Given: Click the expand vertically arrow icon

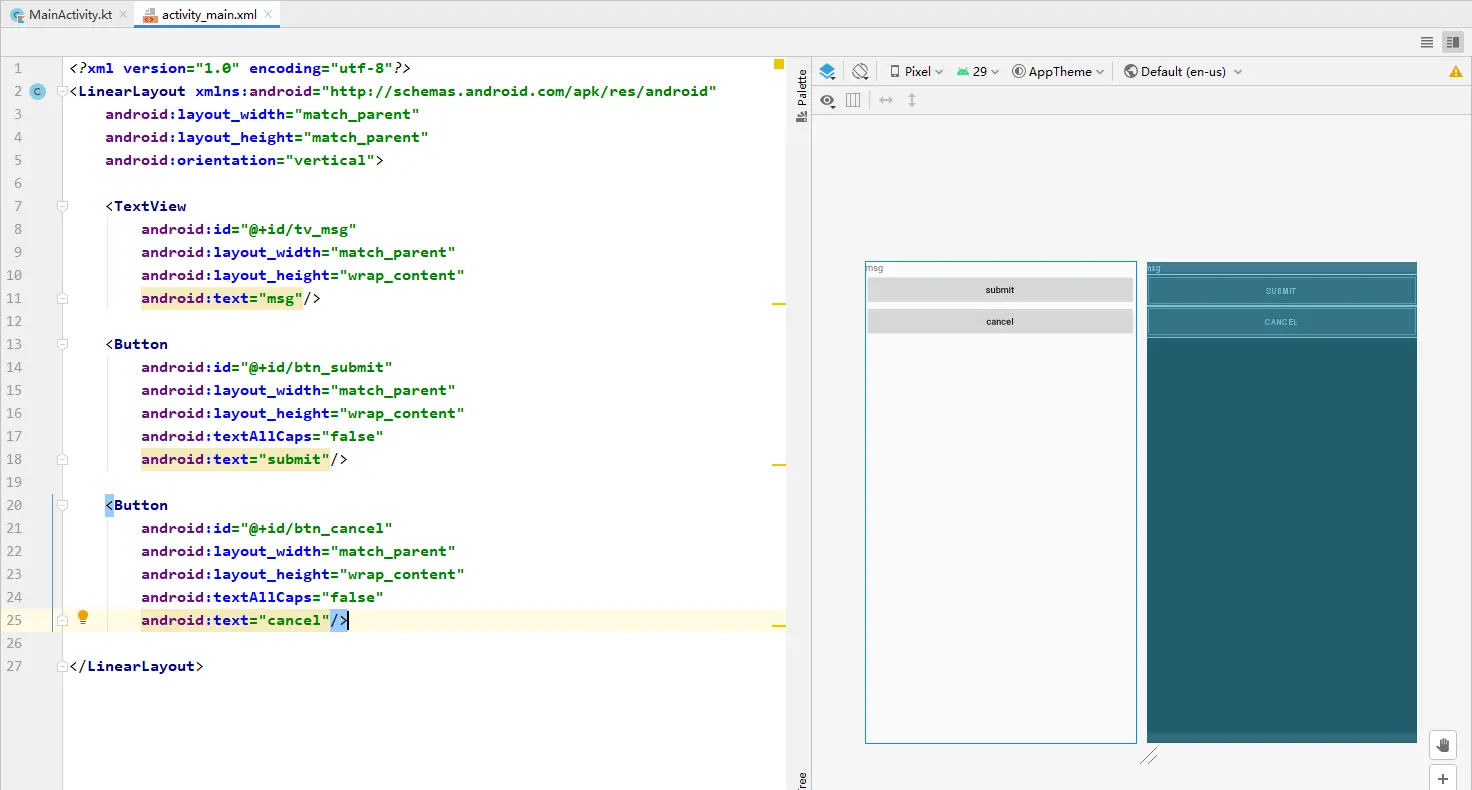Looking at the screenshot, I should 912,100.
